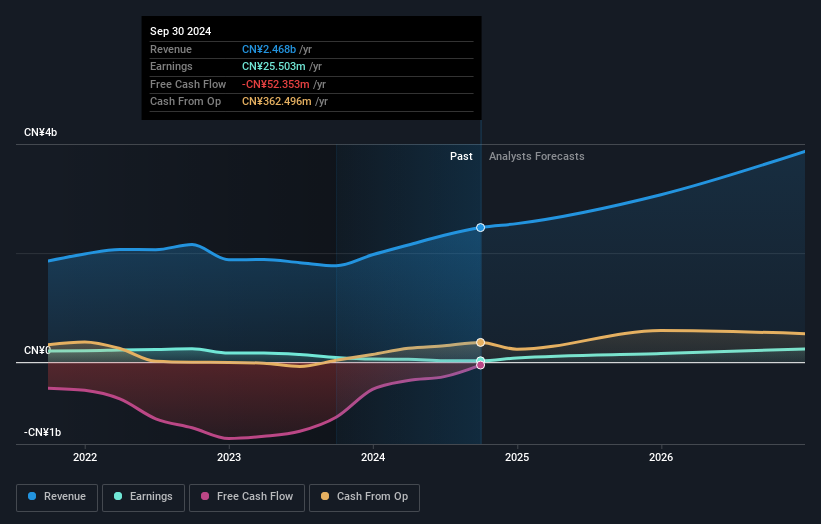This screenshot has width=821, height=524.
Task: Click the Past label on chart
Action: pos(461,156)
